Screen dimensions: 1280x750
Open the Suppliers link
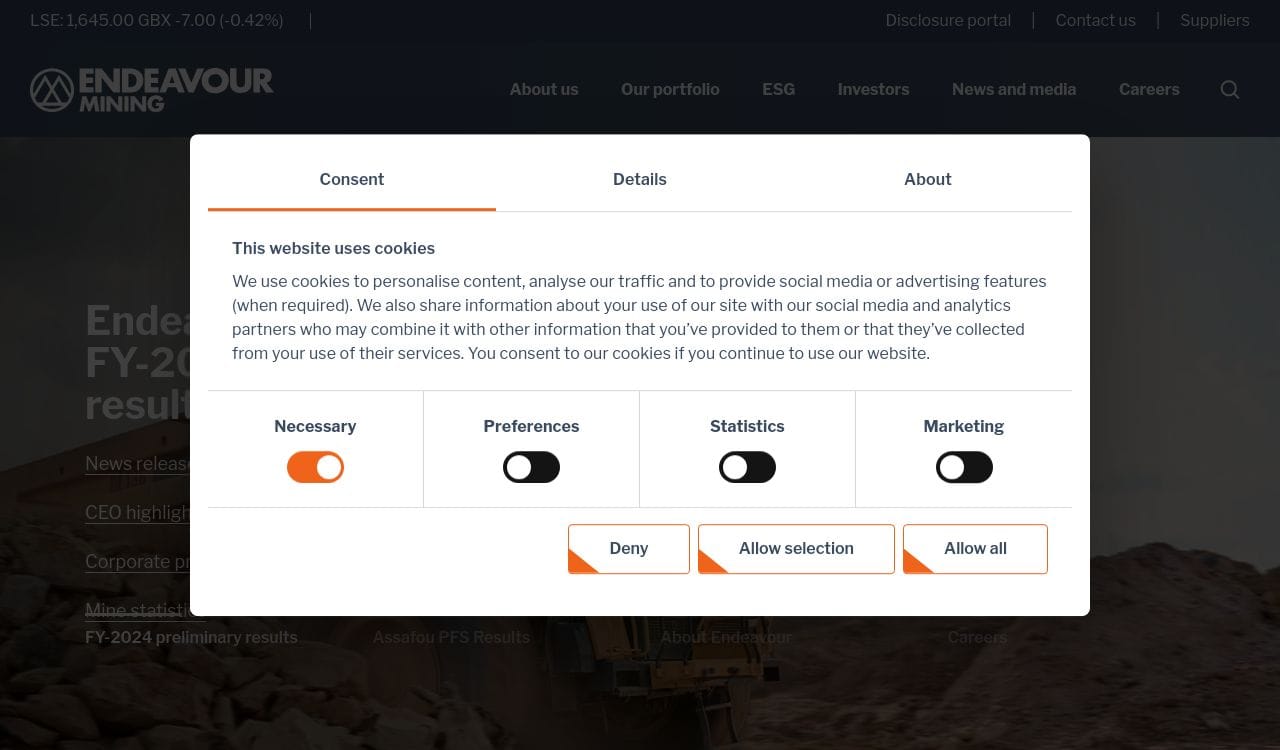tap(1214, 21)
